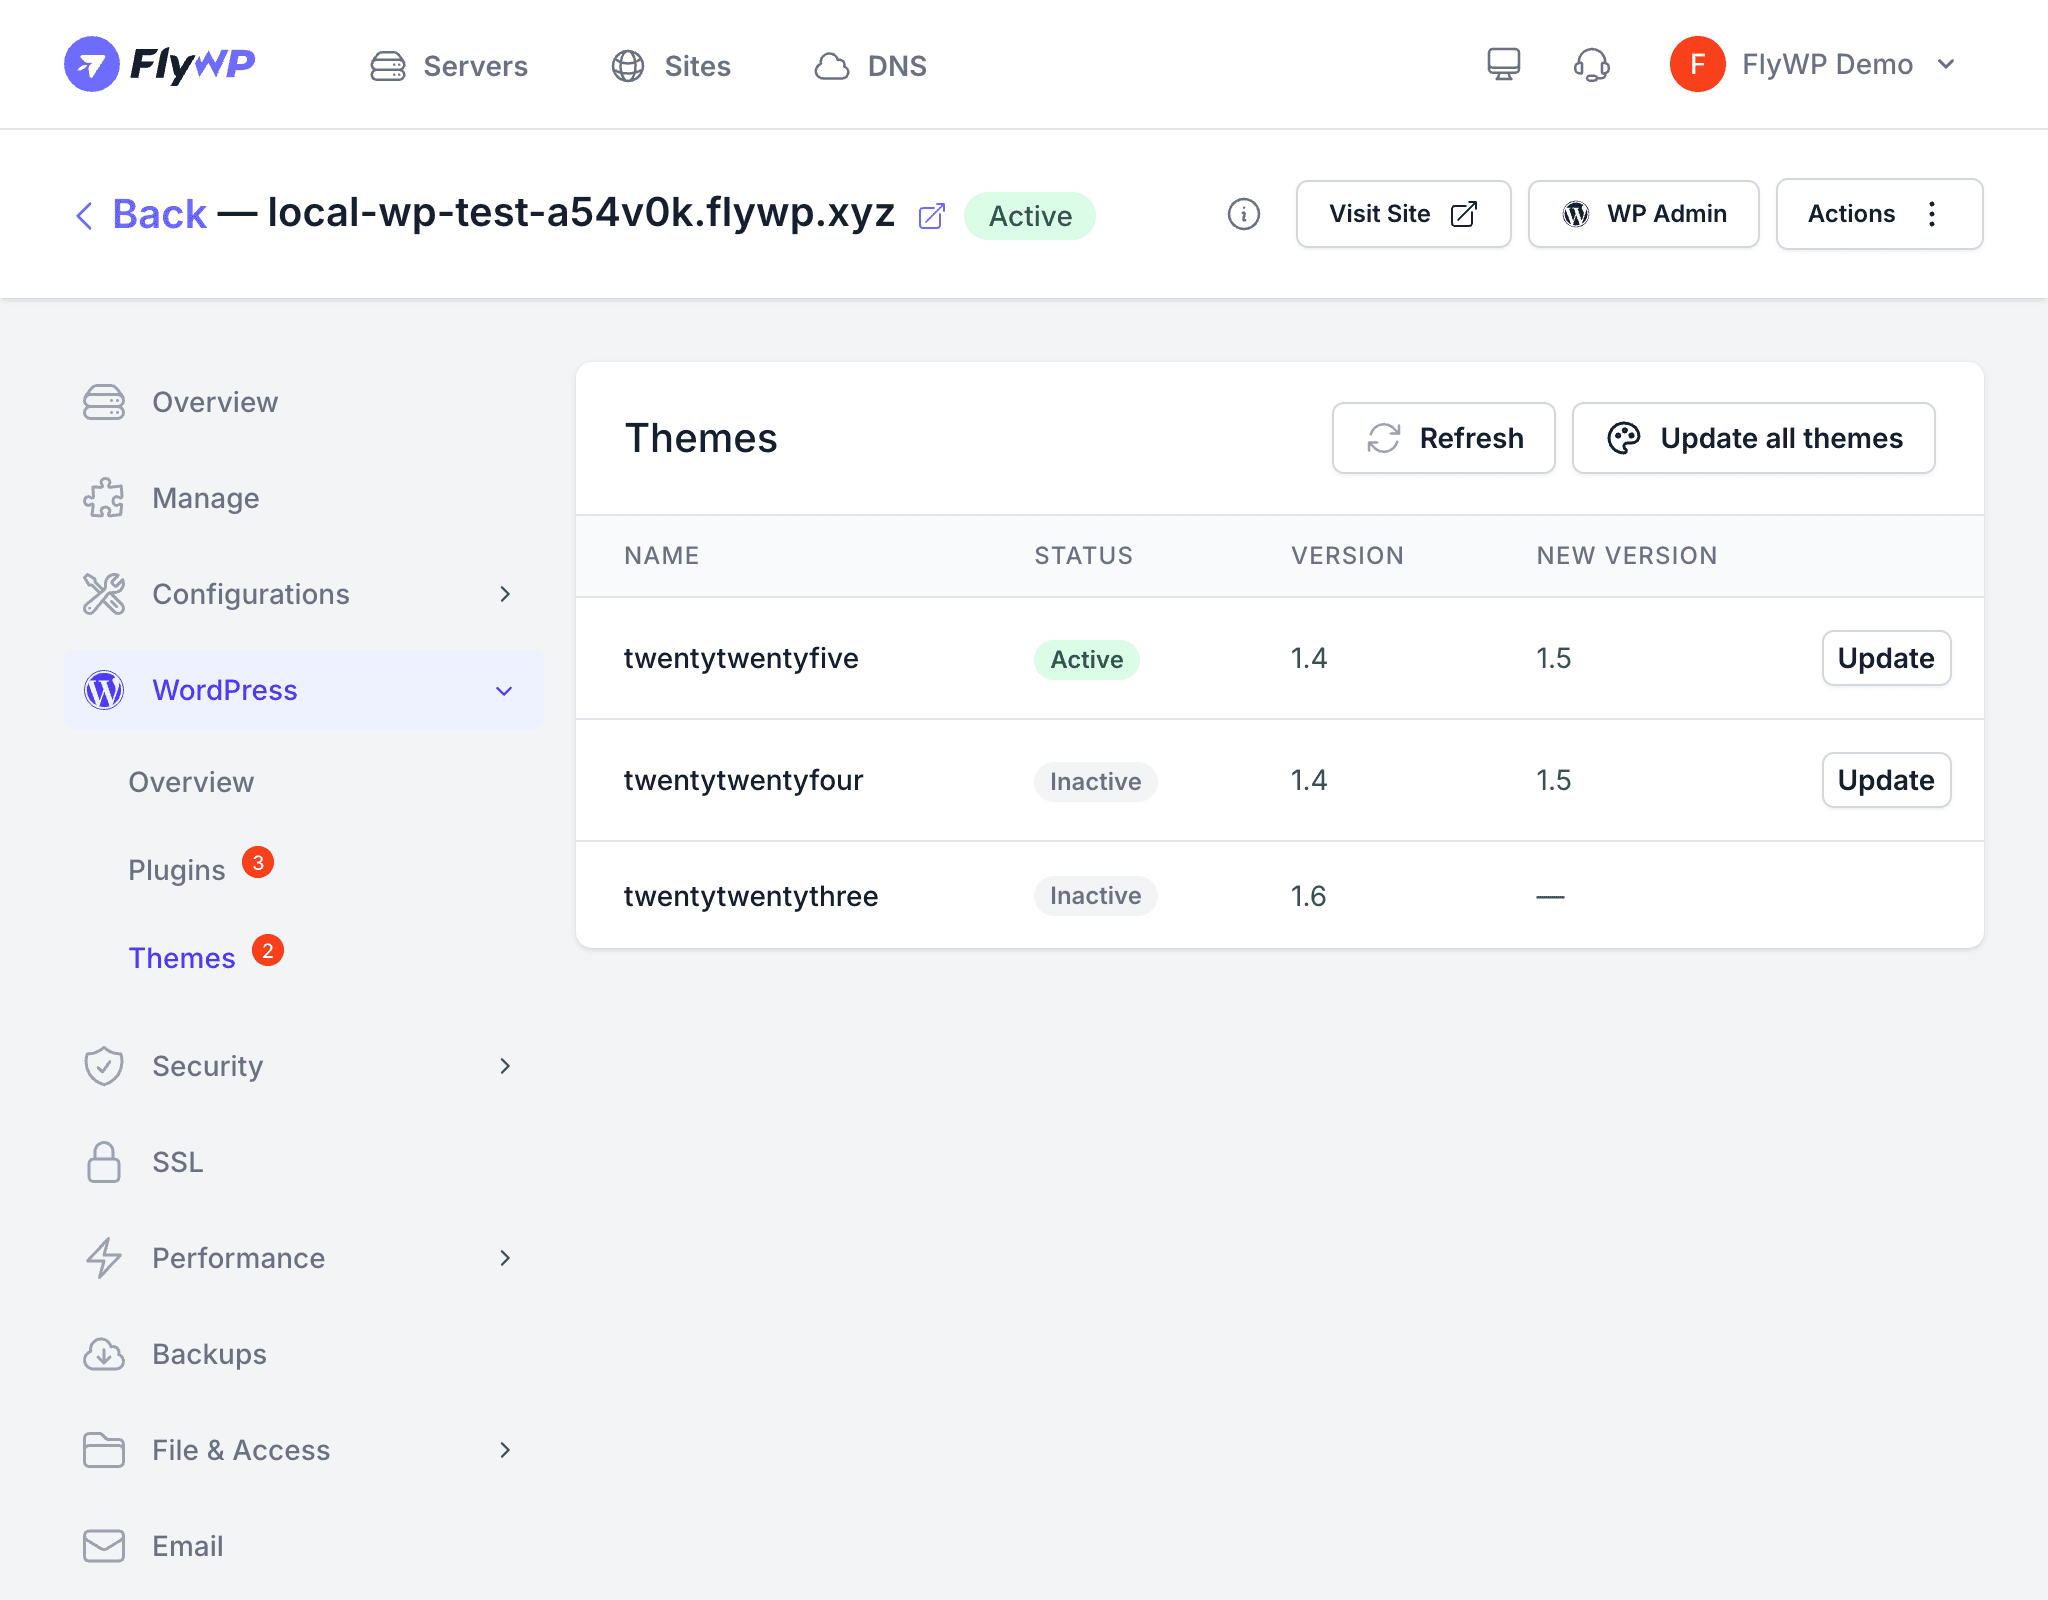The width and height of the screenshot is (2048, 1600).
Task: Click new version 1.5 for twentytwentyfive
Action: (1553, 658)
